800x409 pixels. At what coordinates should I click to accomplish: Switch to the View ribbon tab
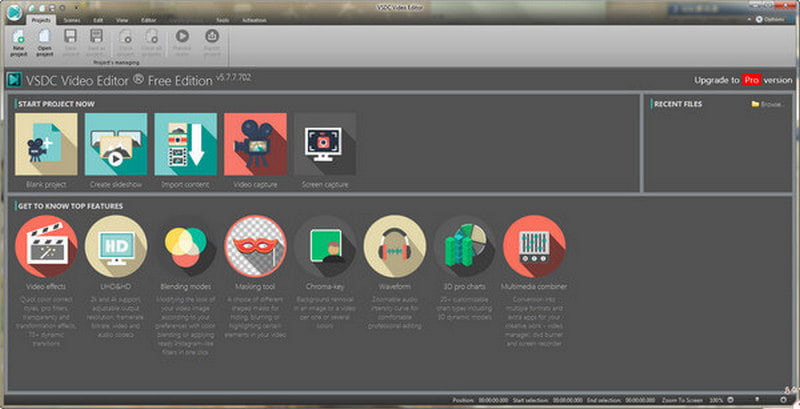pyautogui.click(x=122, y=20)
